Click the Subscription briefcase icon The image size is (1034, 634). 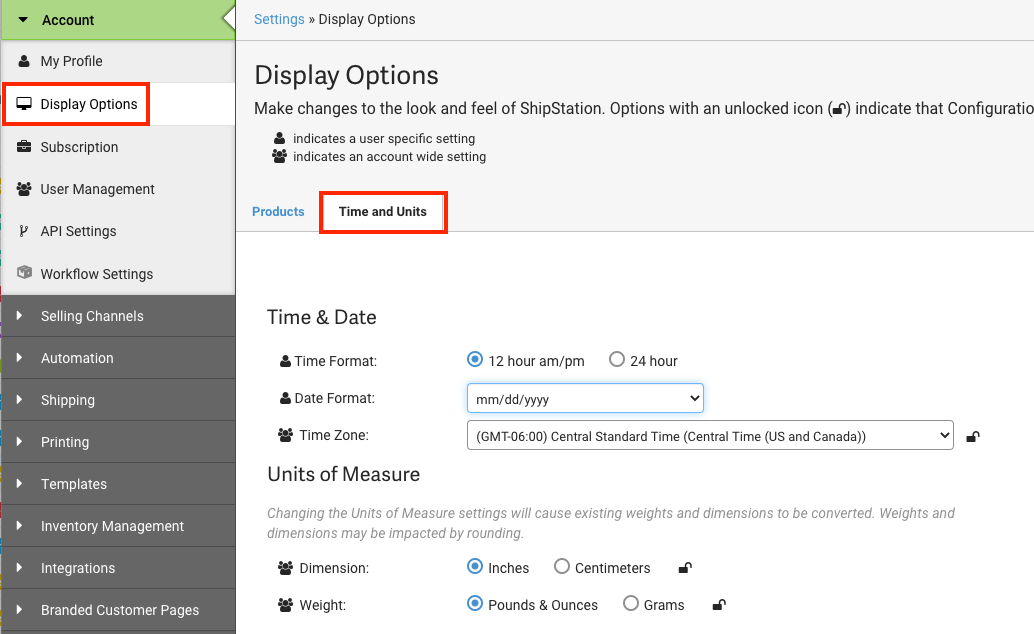pyautogui.click(x=24, y=147)
